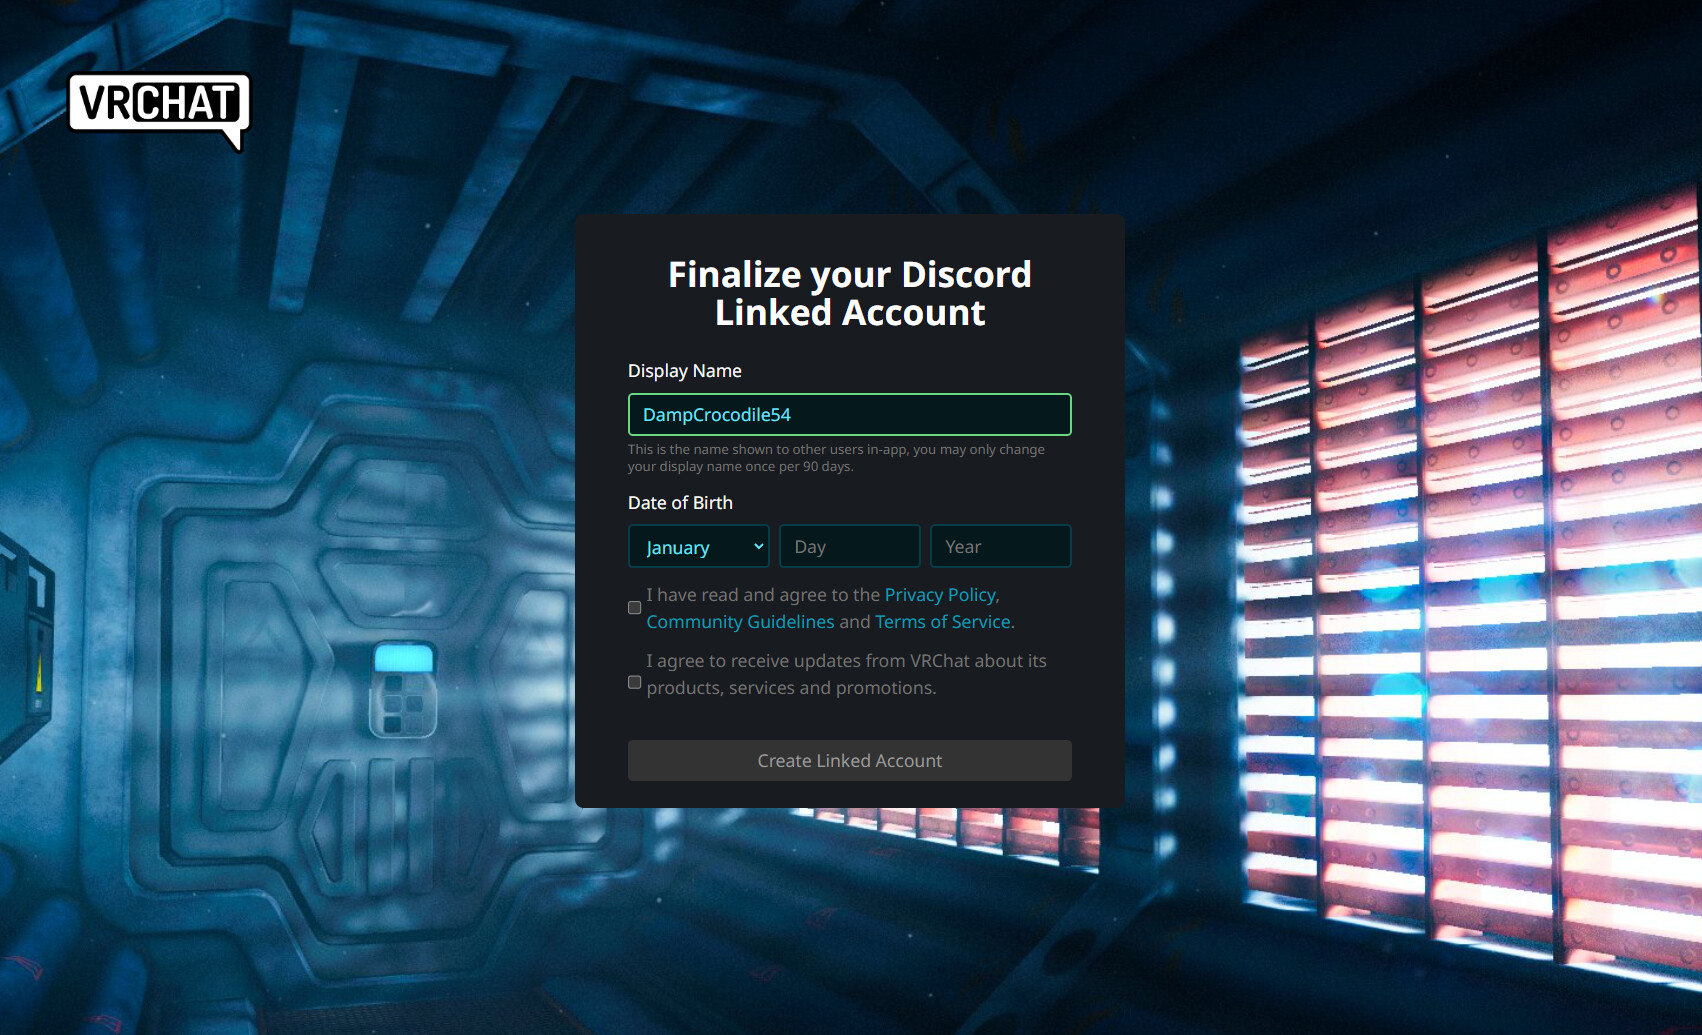Click the VRChat logo
The width and height of the screenshot is (1702, 1035).
click(x=159, y=110)
